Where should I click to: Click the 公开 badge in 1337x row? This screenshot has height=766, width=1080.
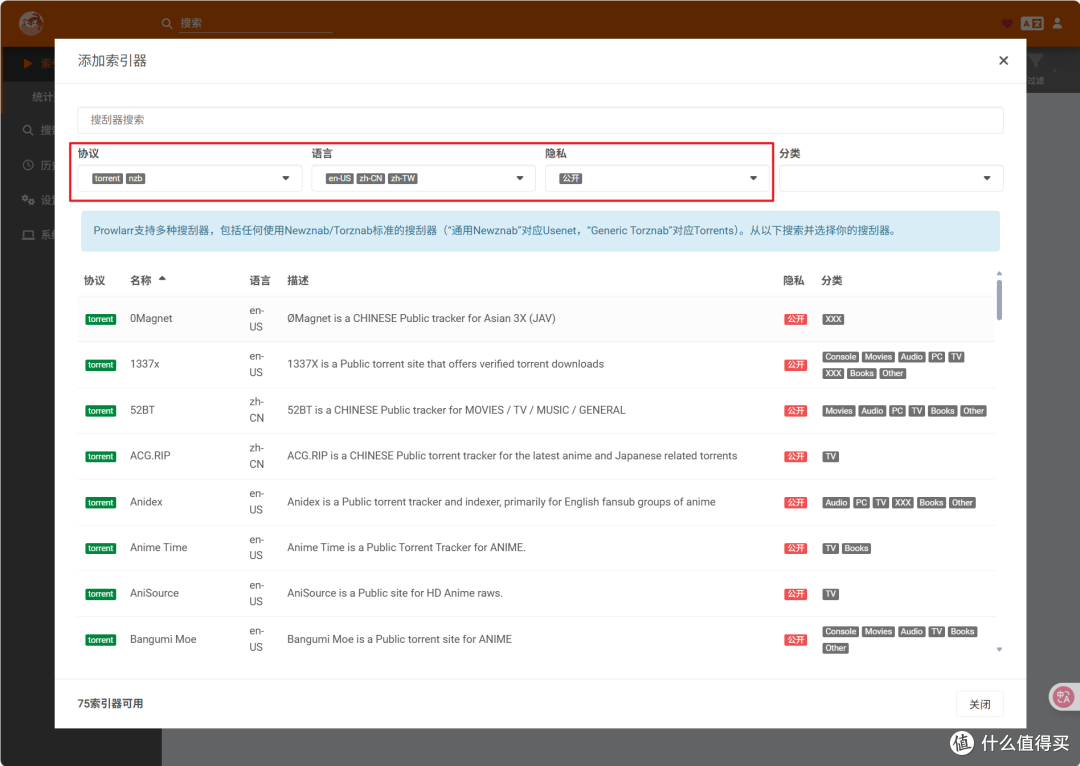[x=796, y=364]
